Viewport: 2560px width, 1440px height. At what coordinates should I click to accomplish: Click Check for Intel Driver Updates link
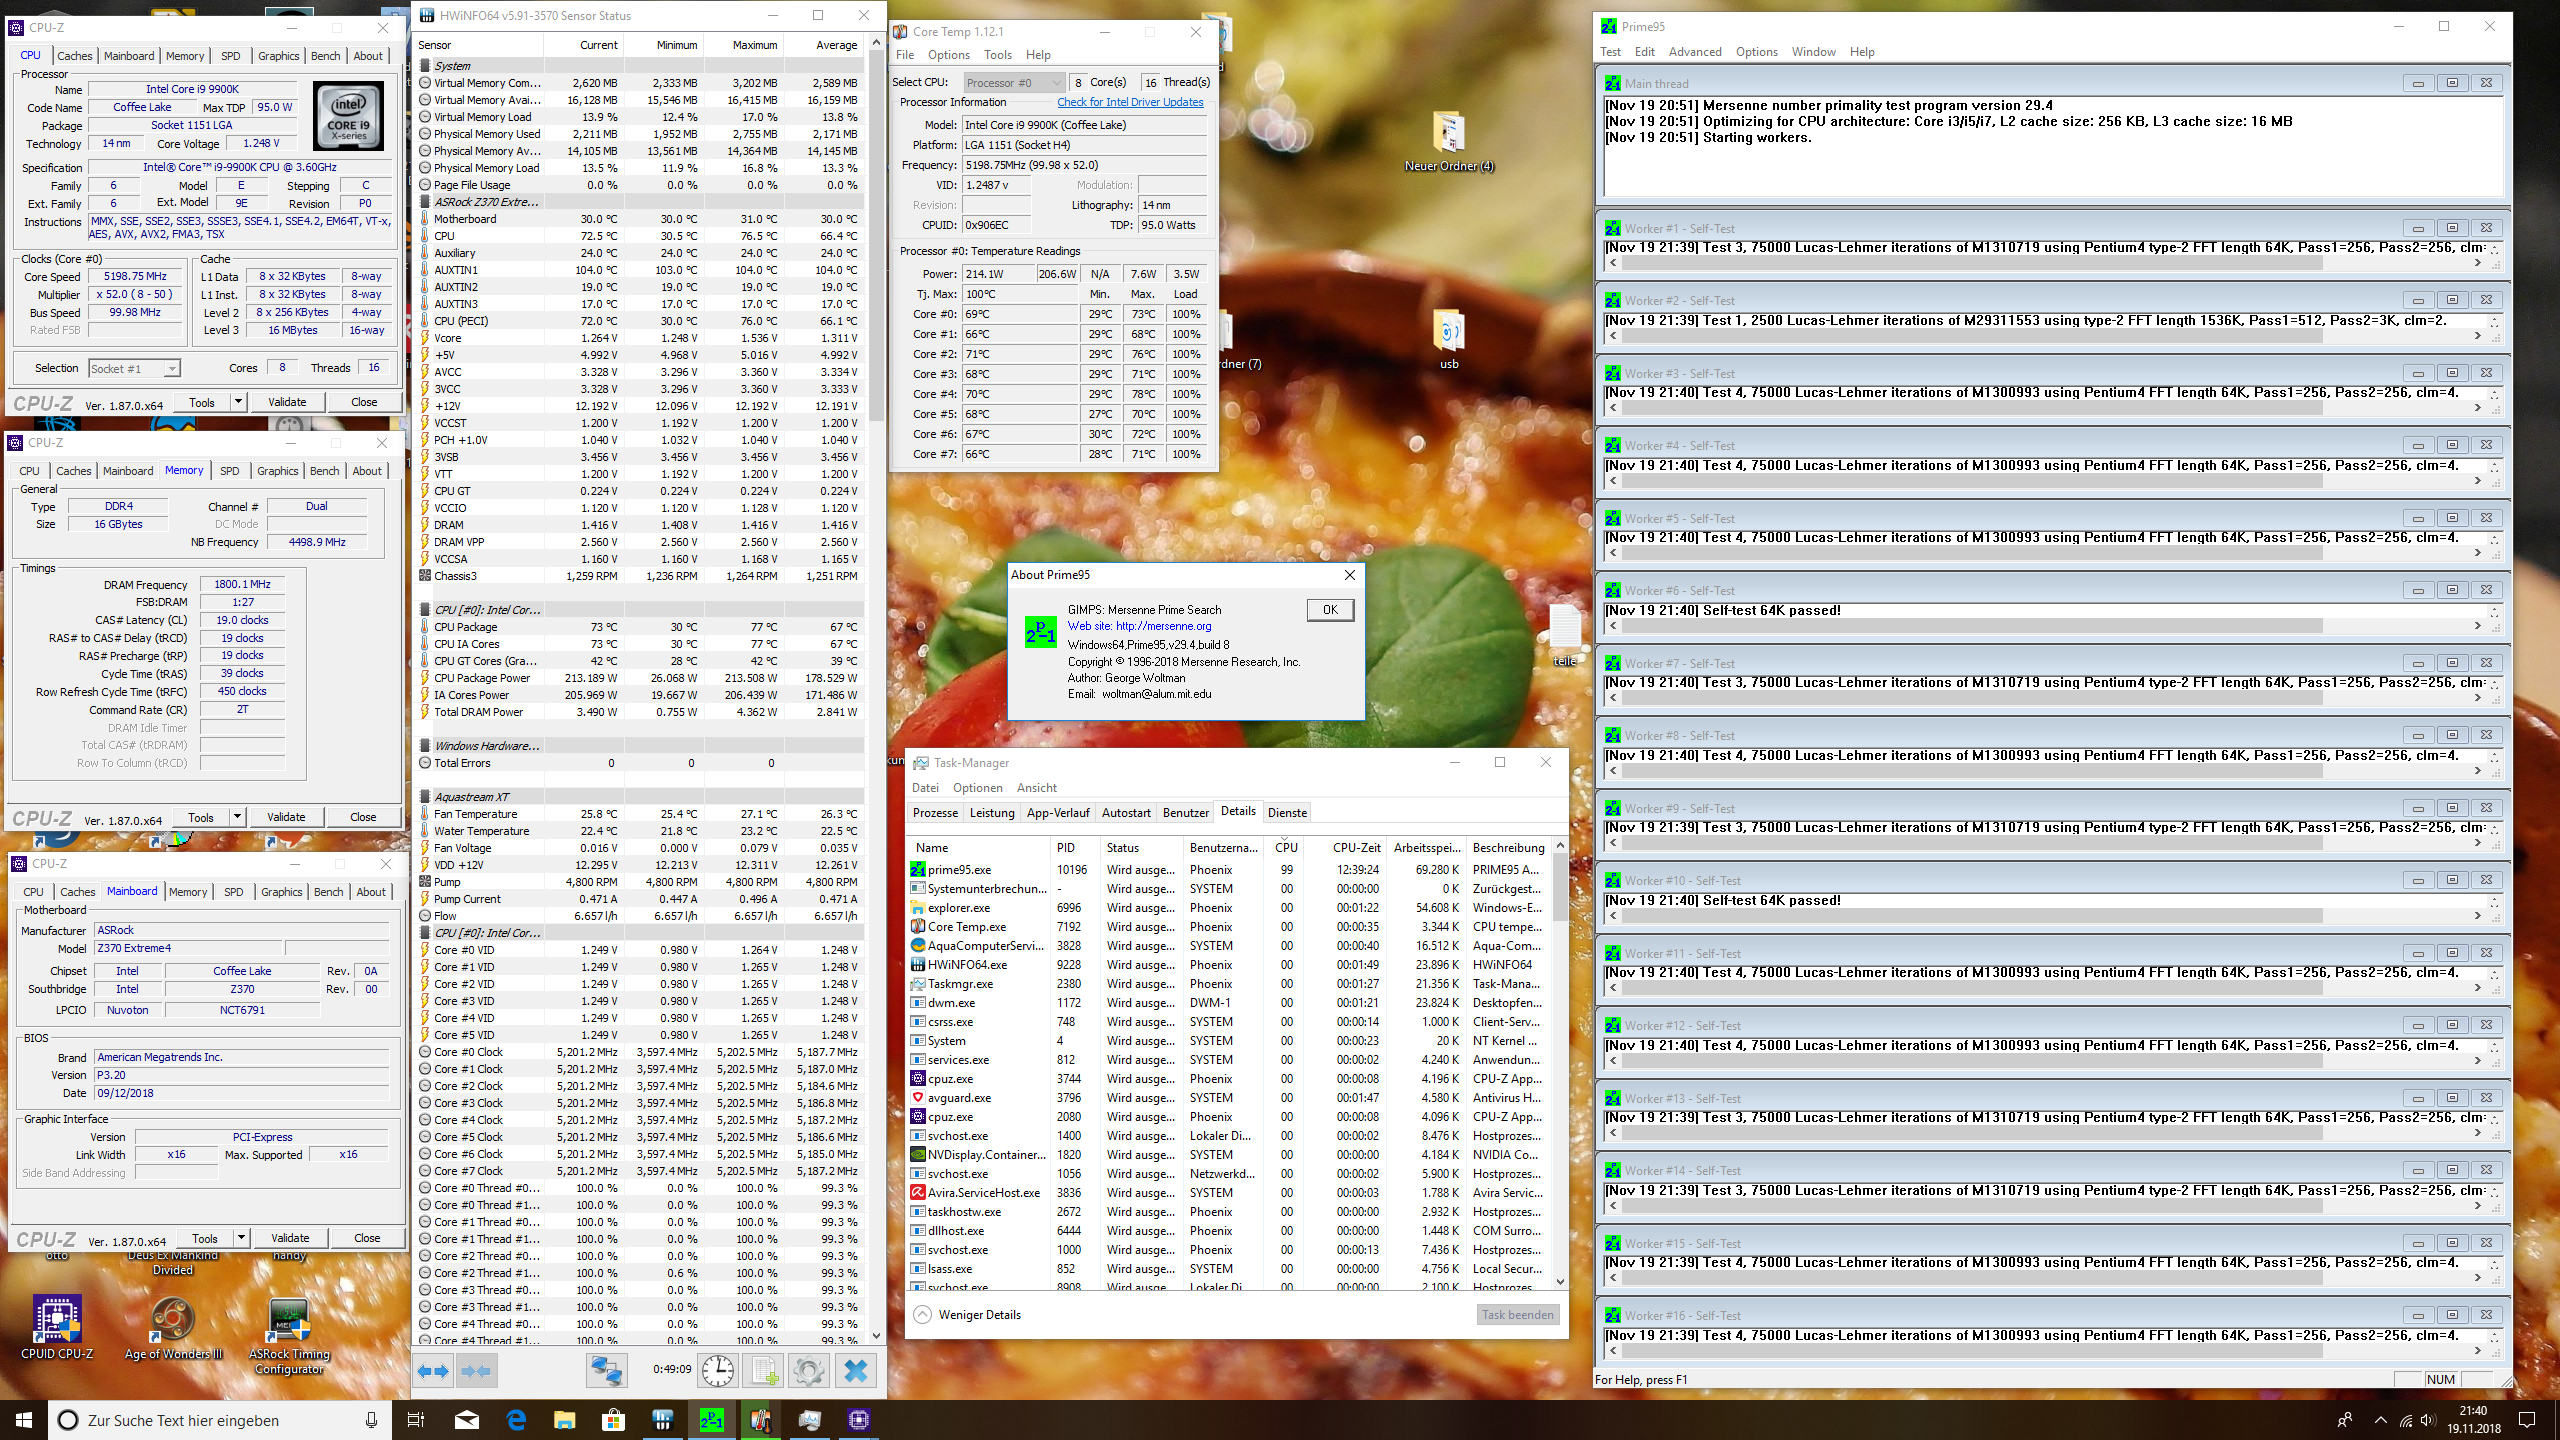pos(1130,102)
